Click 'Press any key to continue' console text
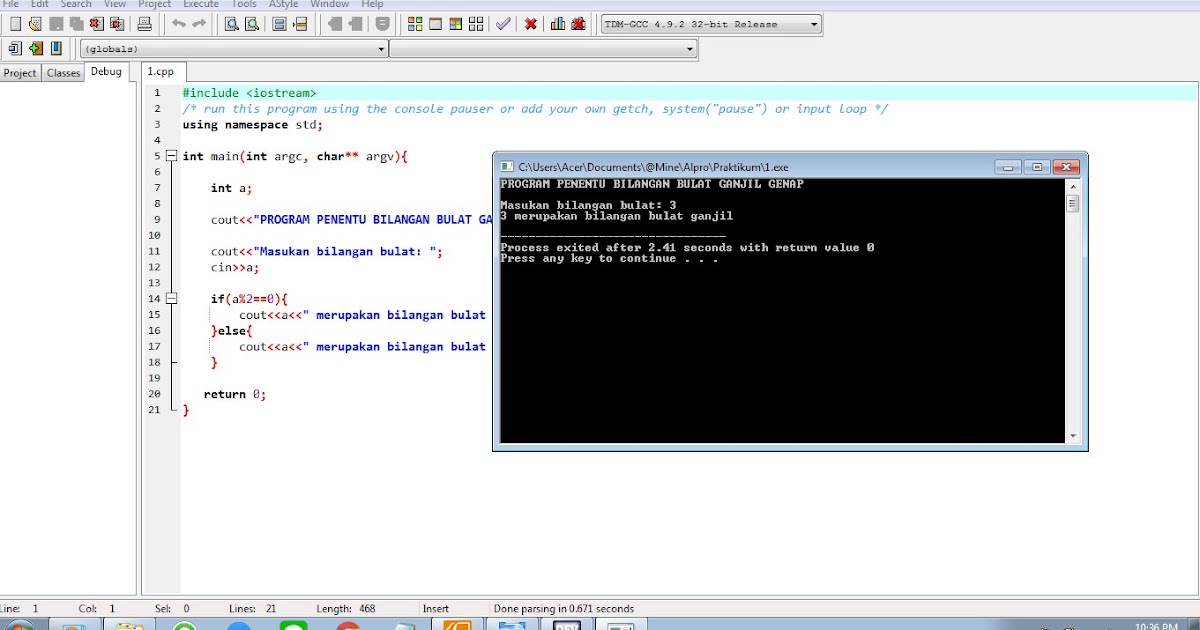Image resolution: width=1200 pixels, height=630 pixels. tap(609, 259)
